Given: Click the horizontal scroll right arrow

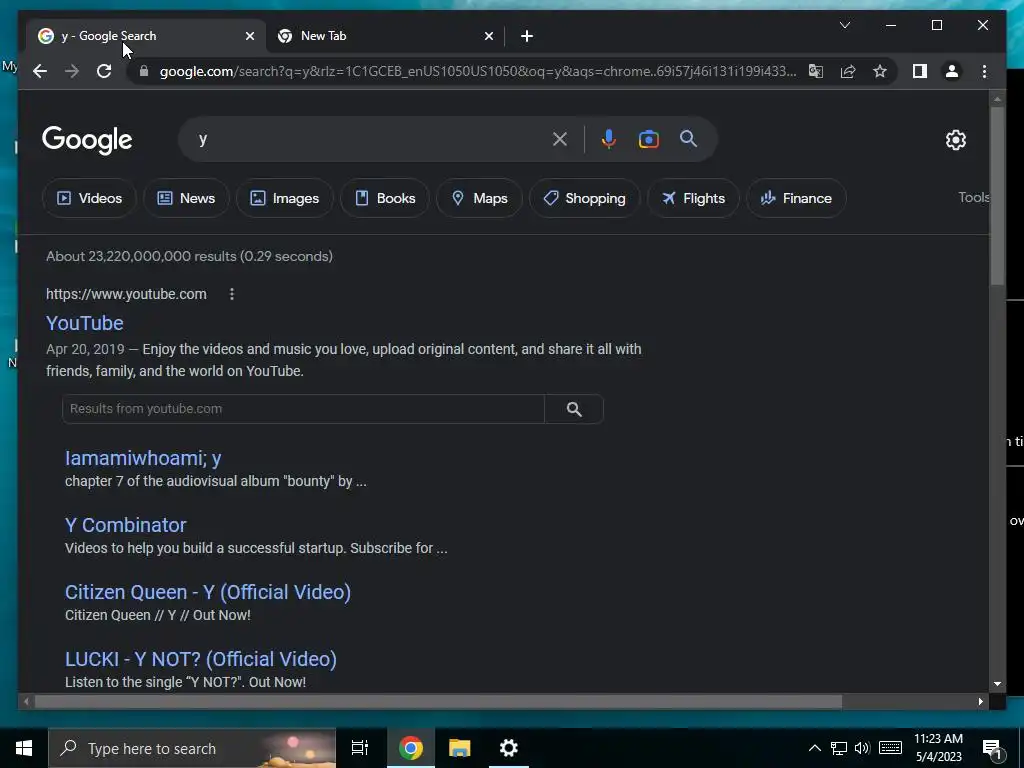Looking at the screenshot, I should [x=980, y=701].
